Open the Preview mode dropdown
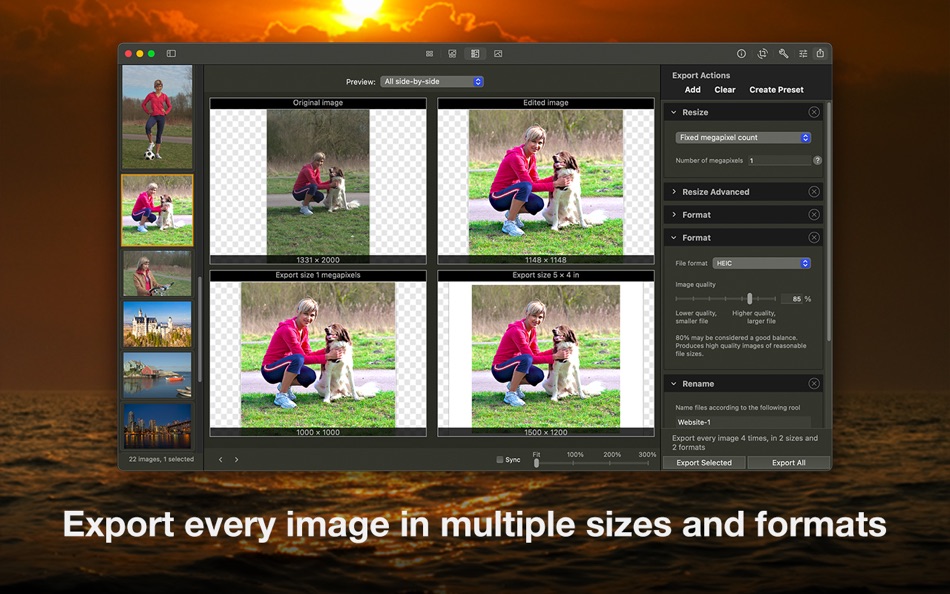Screen dimensions: 950x594 coord(432,81)
